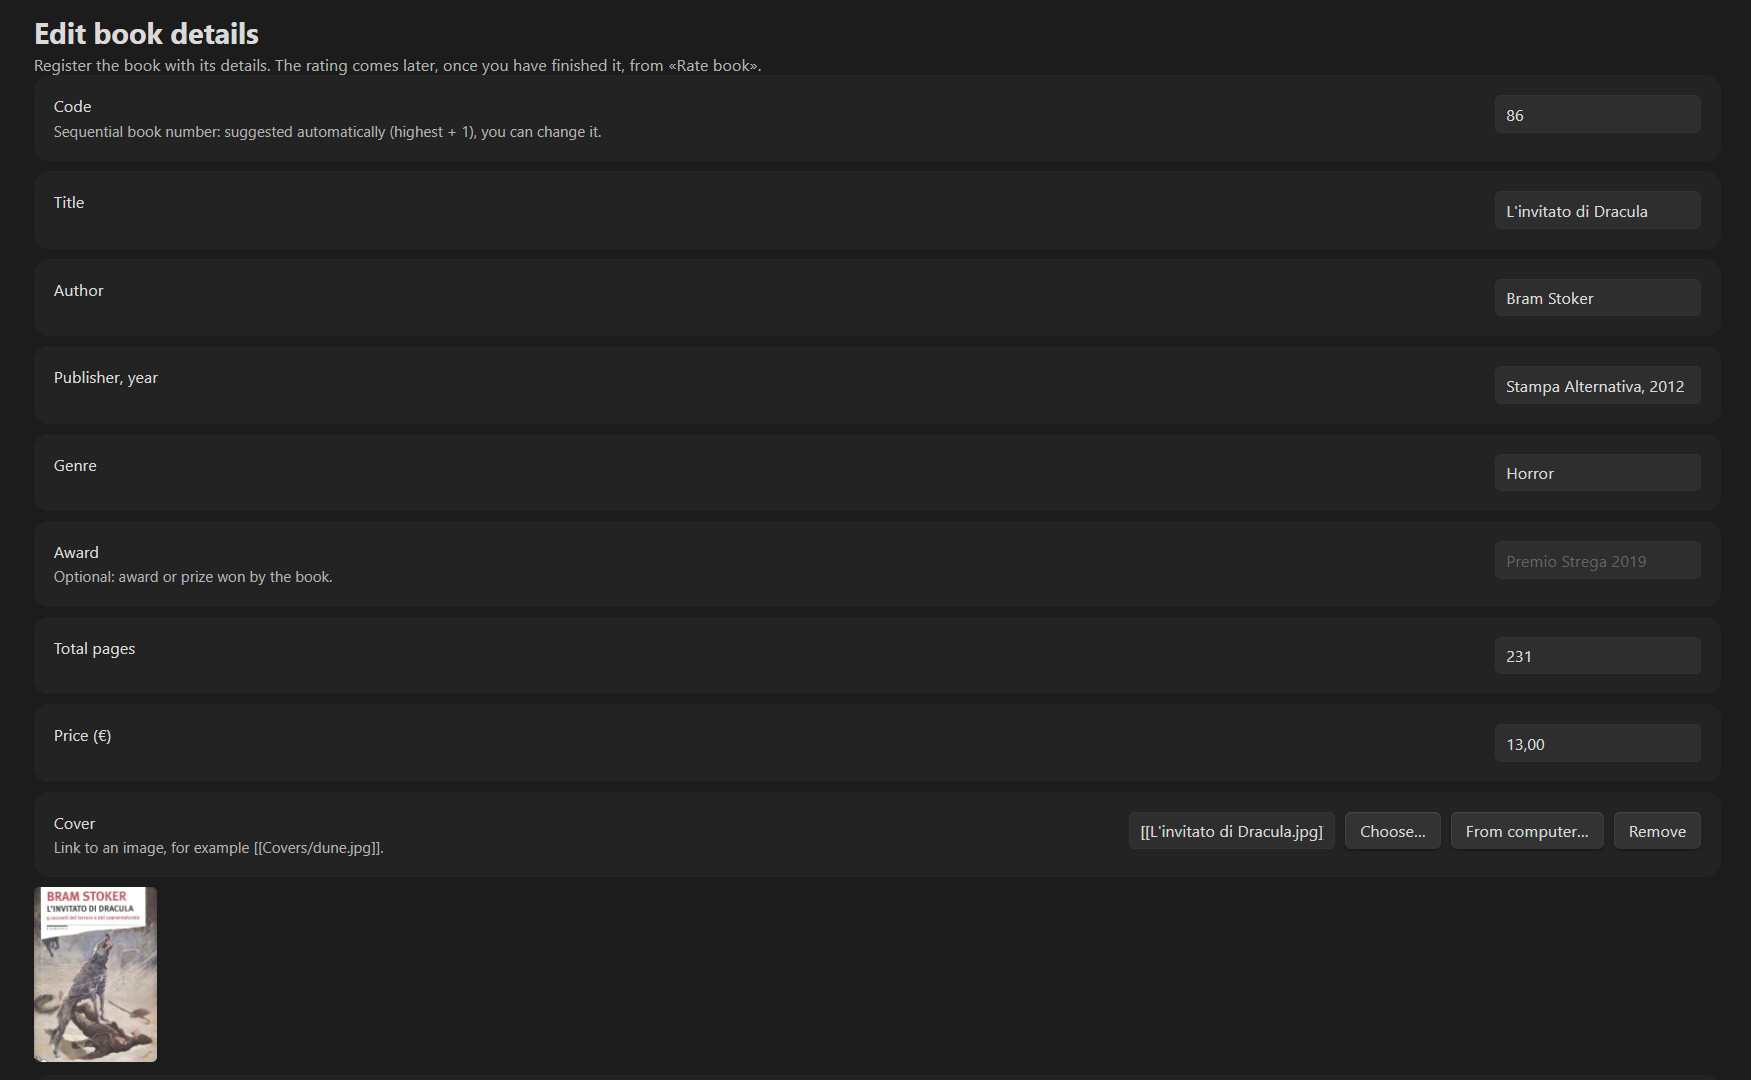Remove the current cover image
This screenshot has height=1080, width=1751.
point(1657,831)
